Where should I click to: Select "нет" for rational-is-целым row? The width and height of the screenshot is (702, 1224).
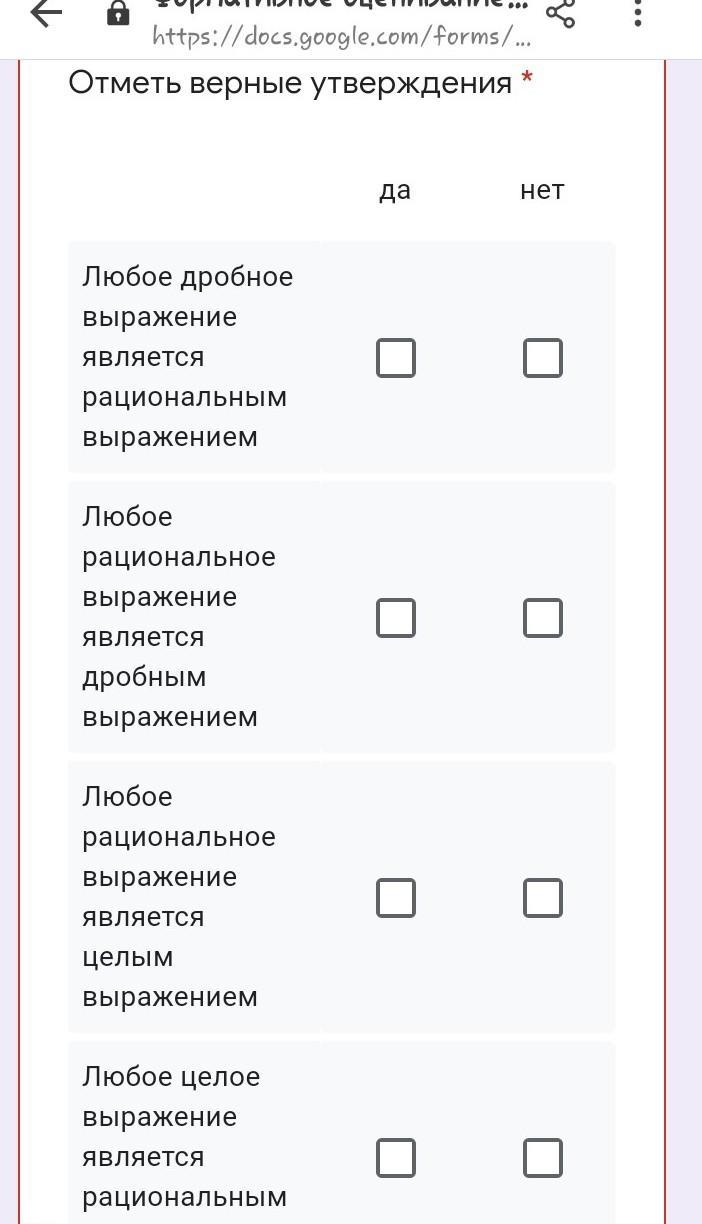pyautogui.click(x=543, y=898)
